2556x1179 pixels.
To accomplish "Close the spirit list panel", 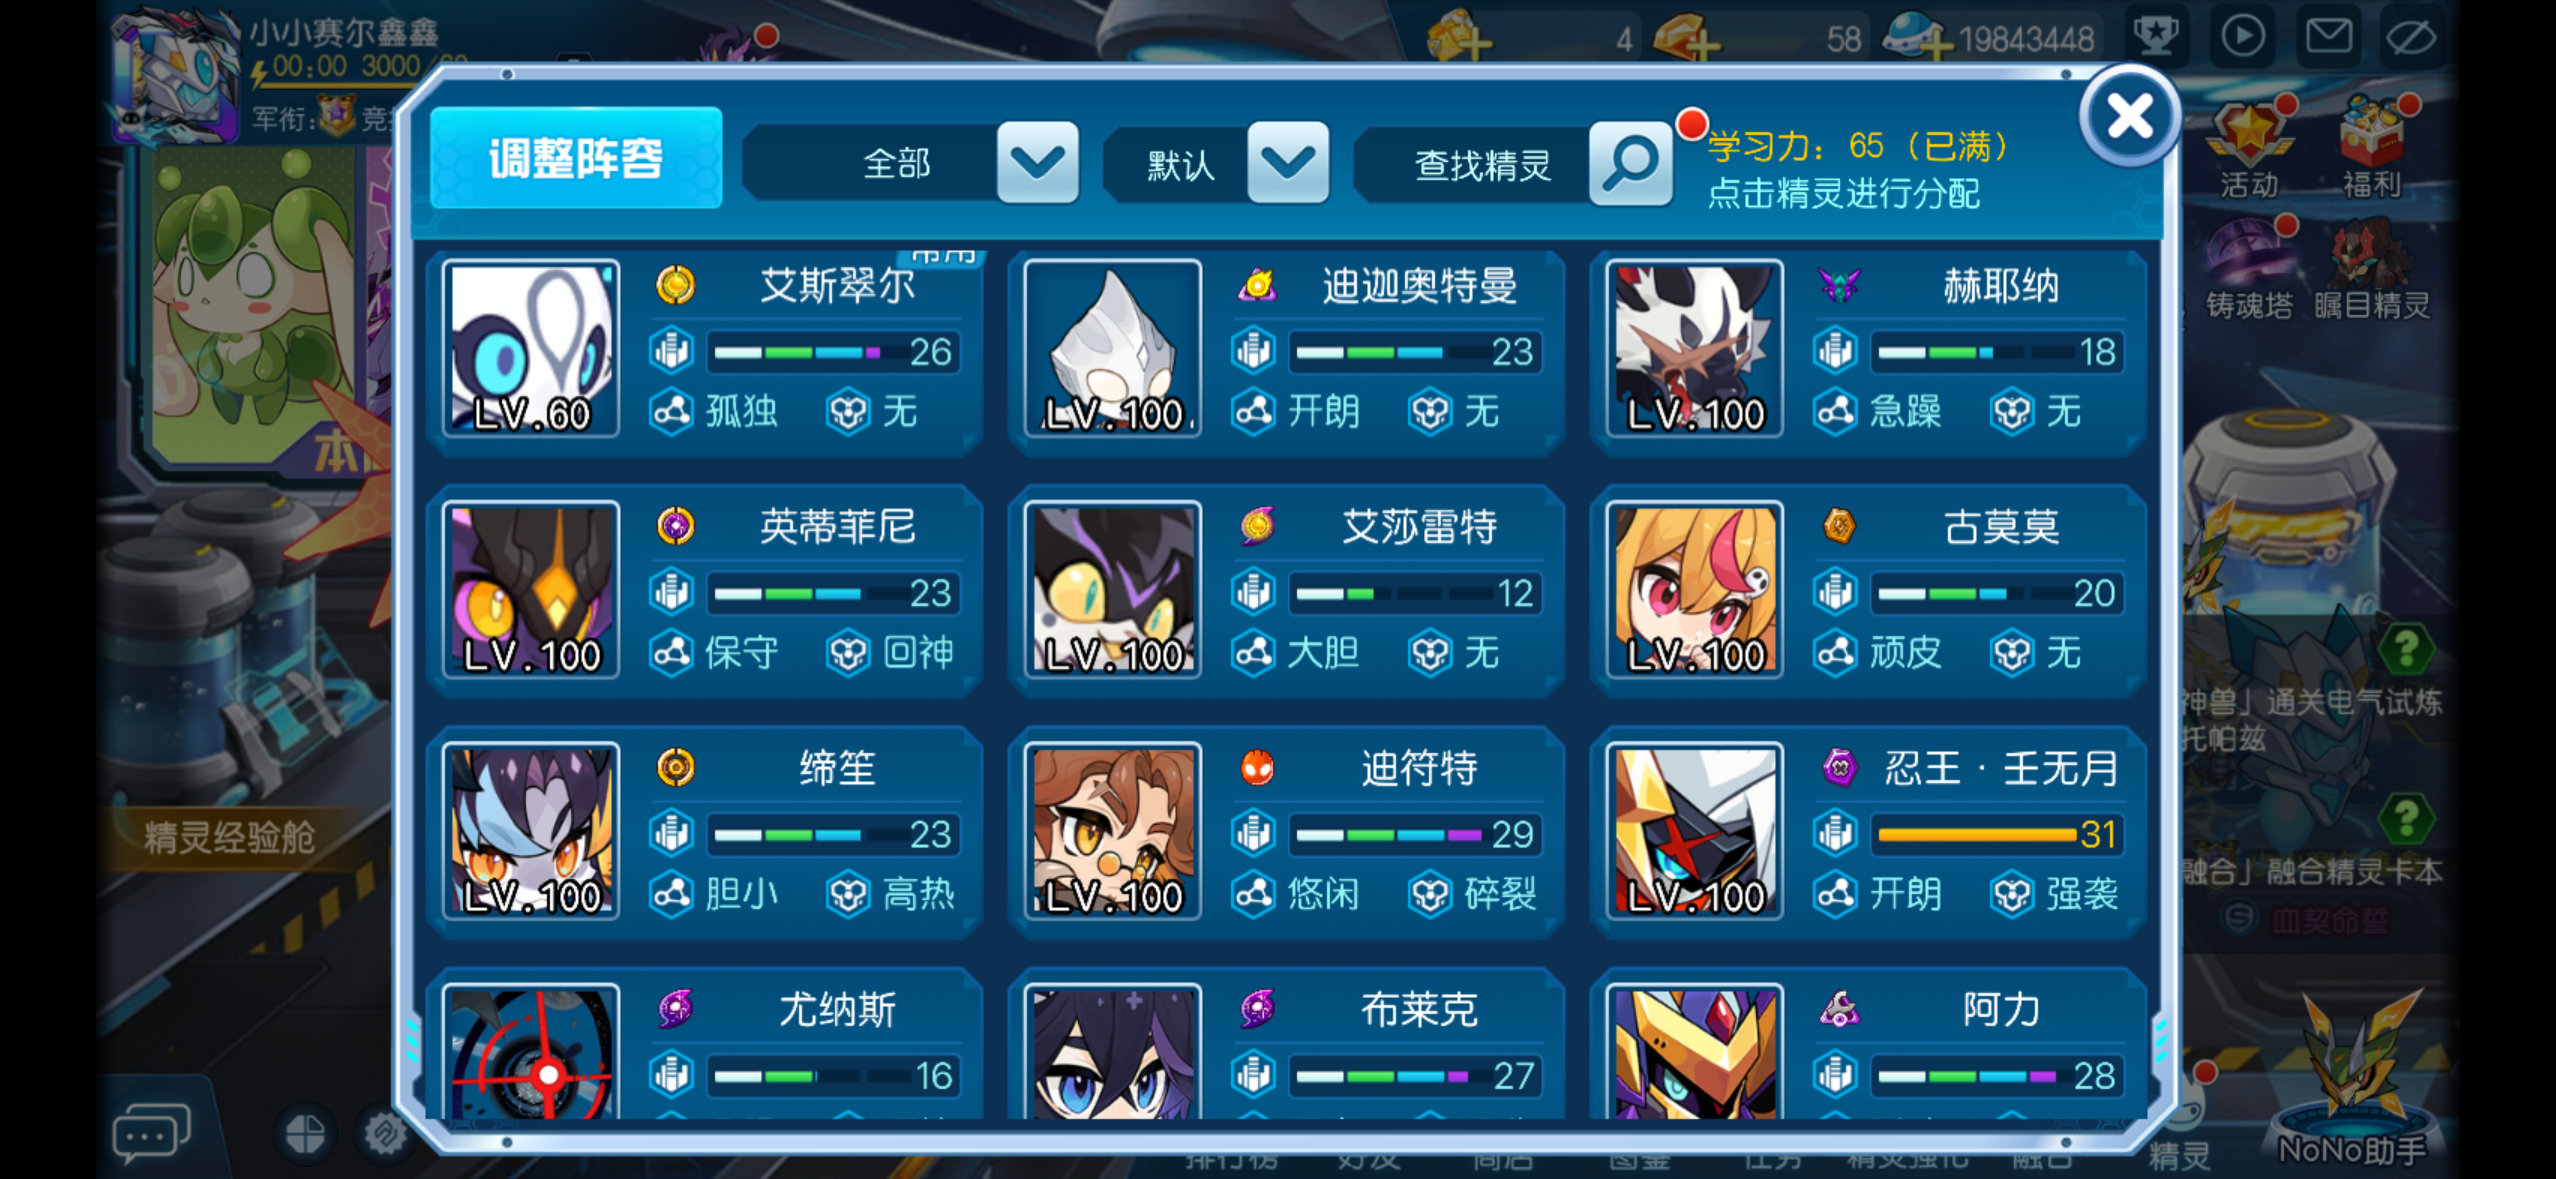I will click(2129, 117).
